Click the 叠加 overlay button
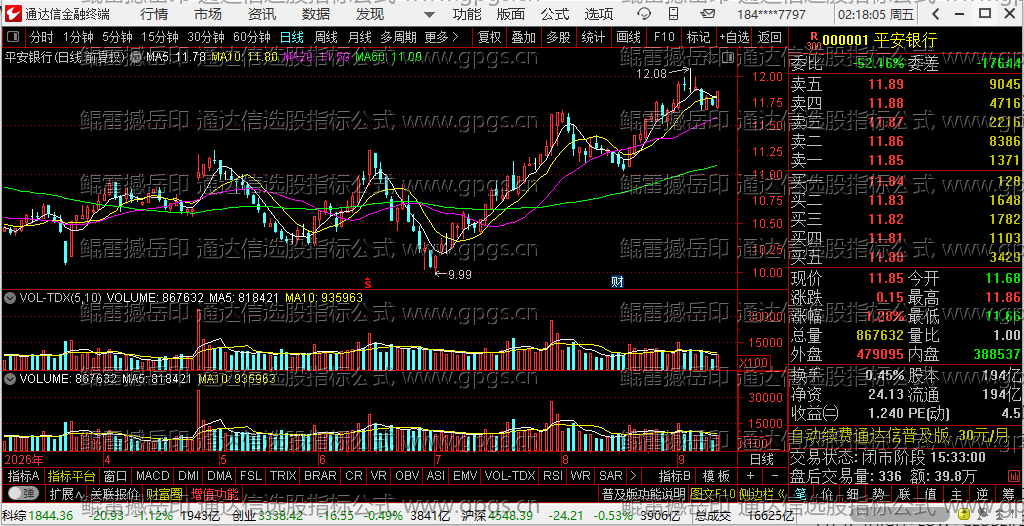Viewport: 1024px width, 526px height. [x=524, y=38]
